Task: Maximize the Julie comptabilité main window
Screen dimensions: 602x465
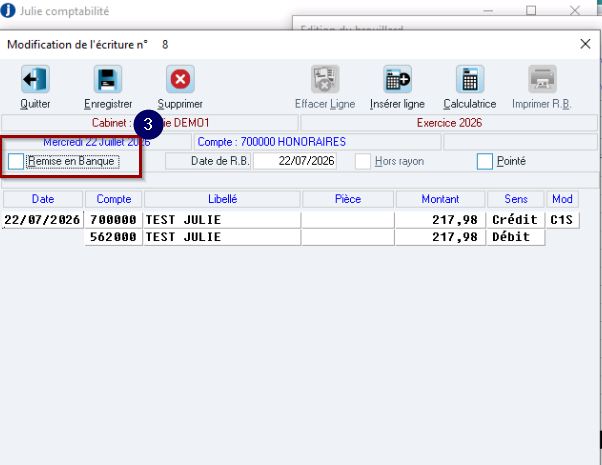Action: point(531,10)
